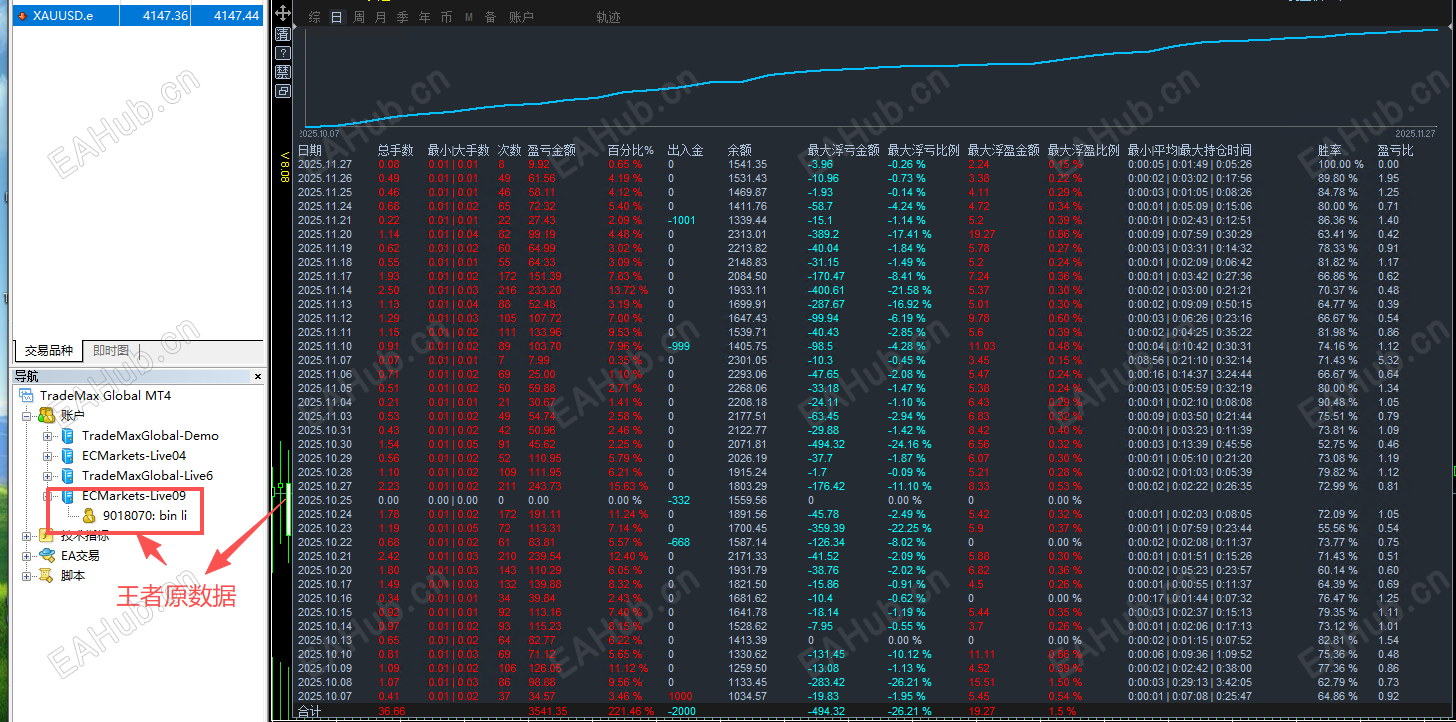Select the XAUUSD.e row in Market Watch
Viewport: 1456px width, 722px height.
[x=138, y=15]
